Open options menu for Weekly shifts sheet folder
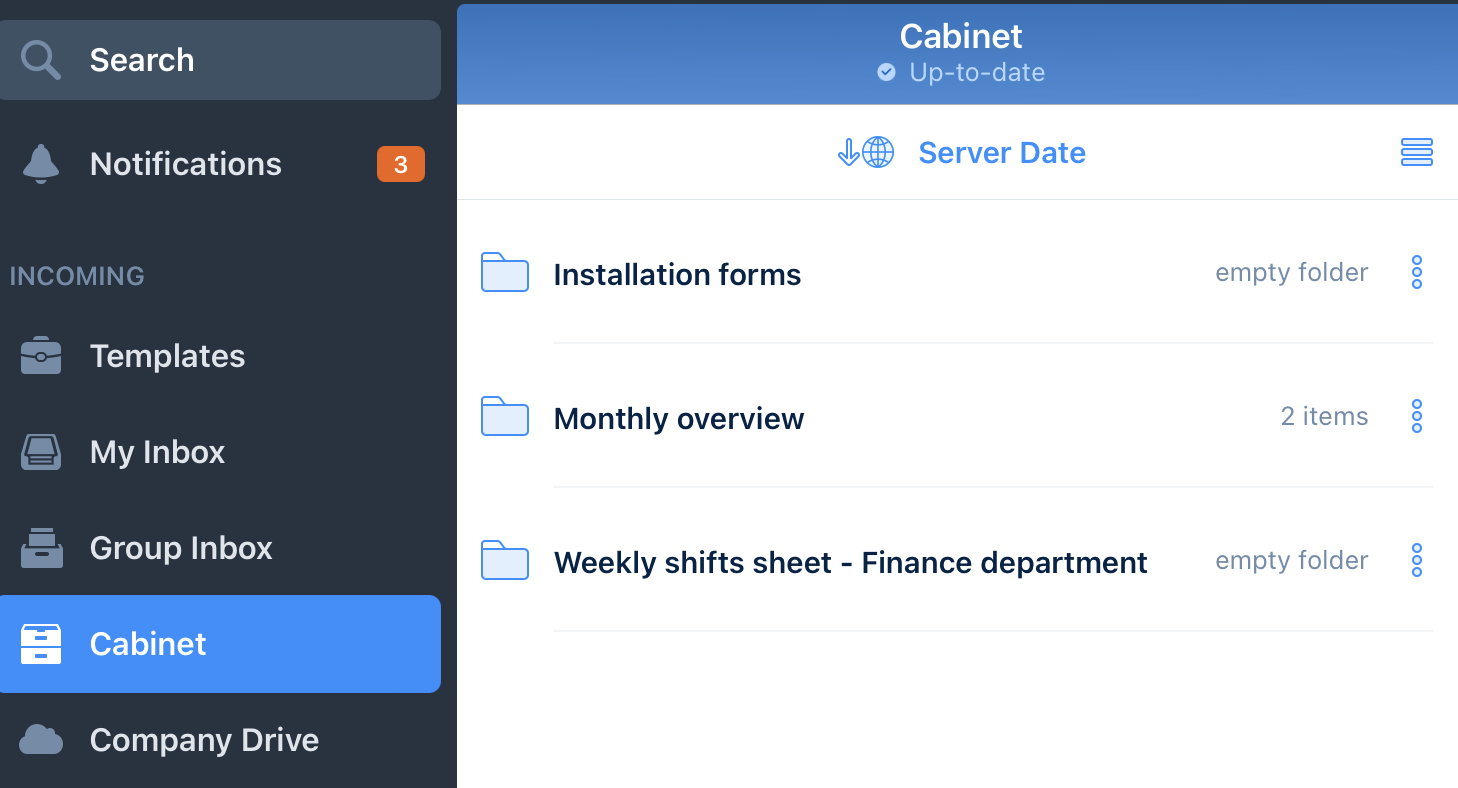 pos(1417,560)
